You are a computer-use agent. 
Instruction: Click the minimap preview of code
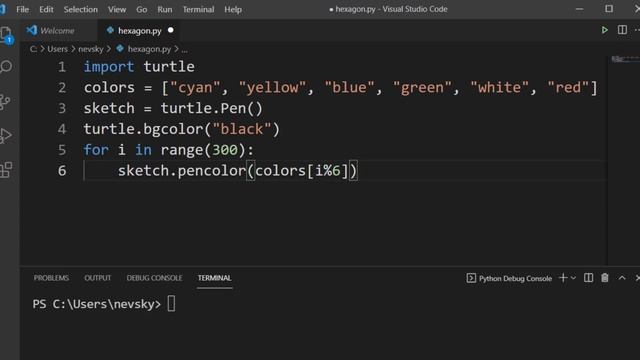pos(624,59)
